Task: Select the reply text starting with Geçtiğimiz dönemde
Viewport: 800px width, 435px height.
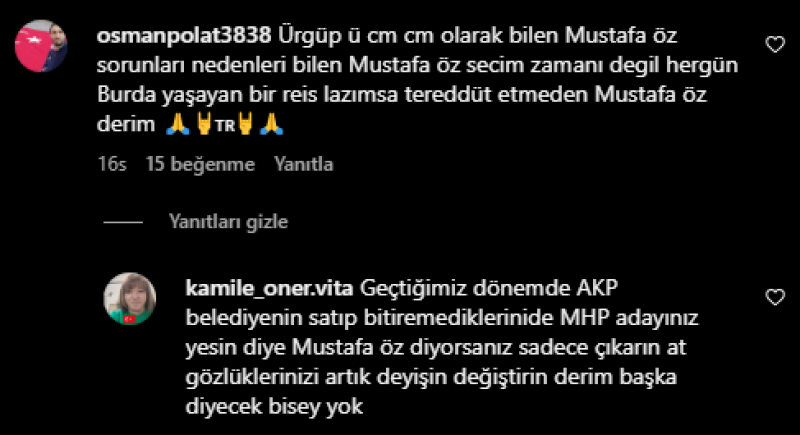Action: coord(442,347)
